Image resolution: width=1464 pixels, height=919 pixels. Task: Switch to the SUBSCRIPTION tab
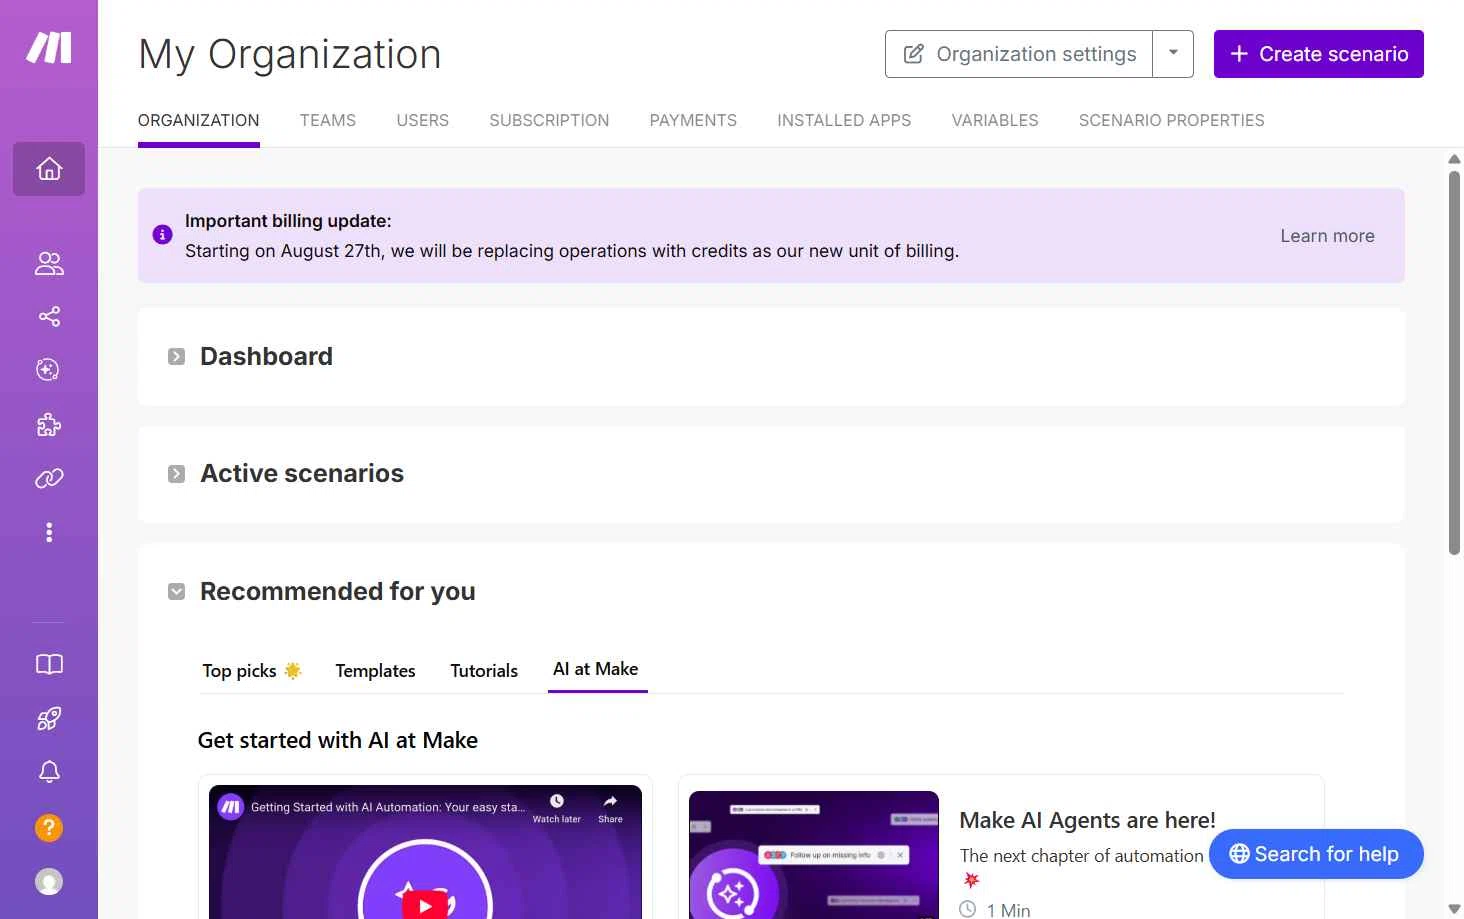click(x=549, y=120)
